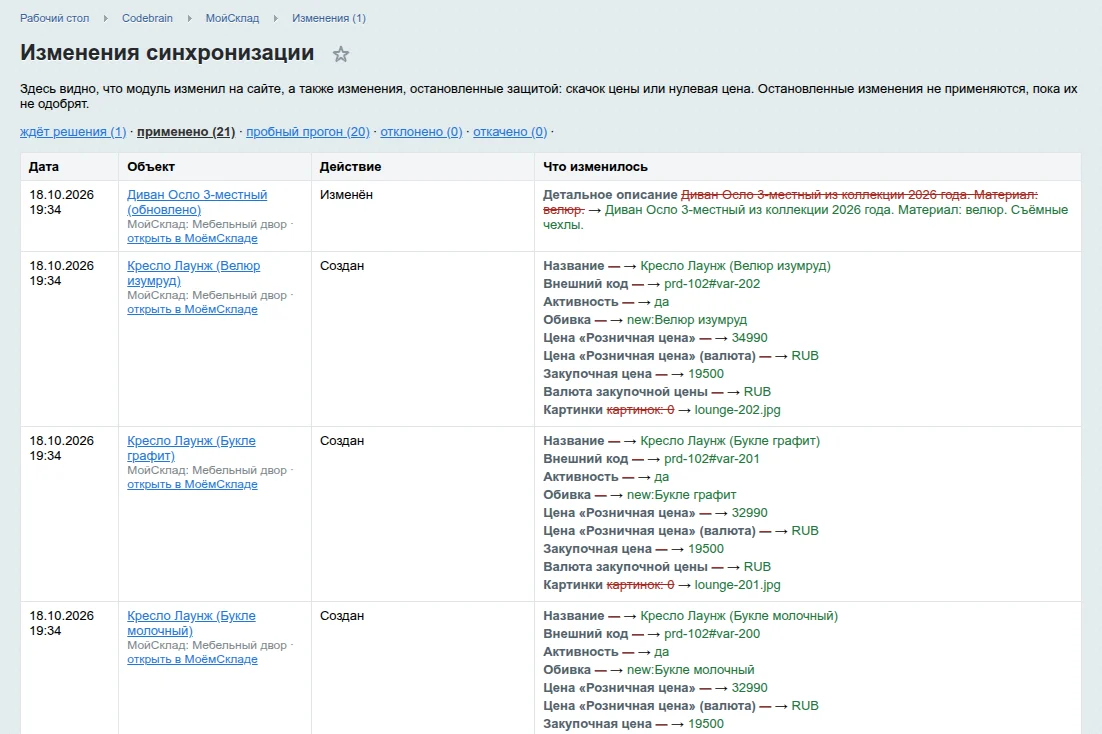The width and height of the screenshot is (1102, 734).
Task: Click upholstery value new:Букле графит
Action: [x=682, y=495]
